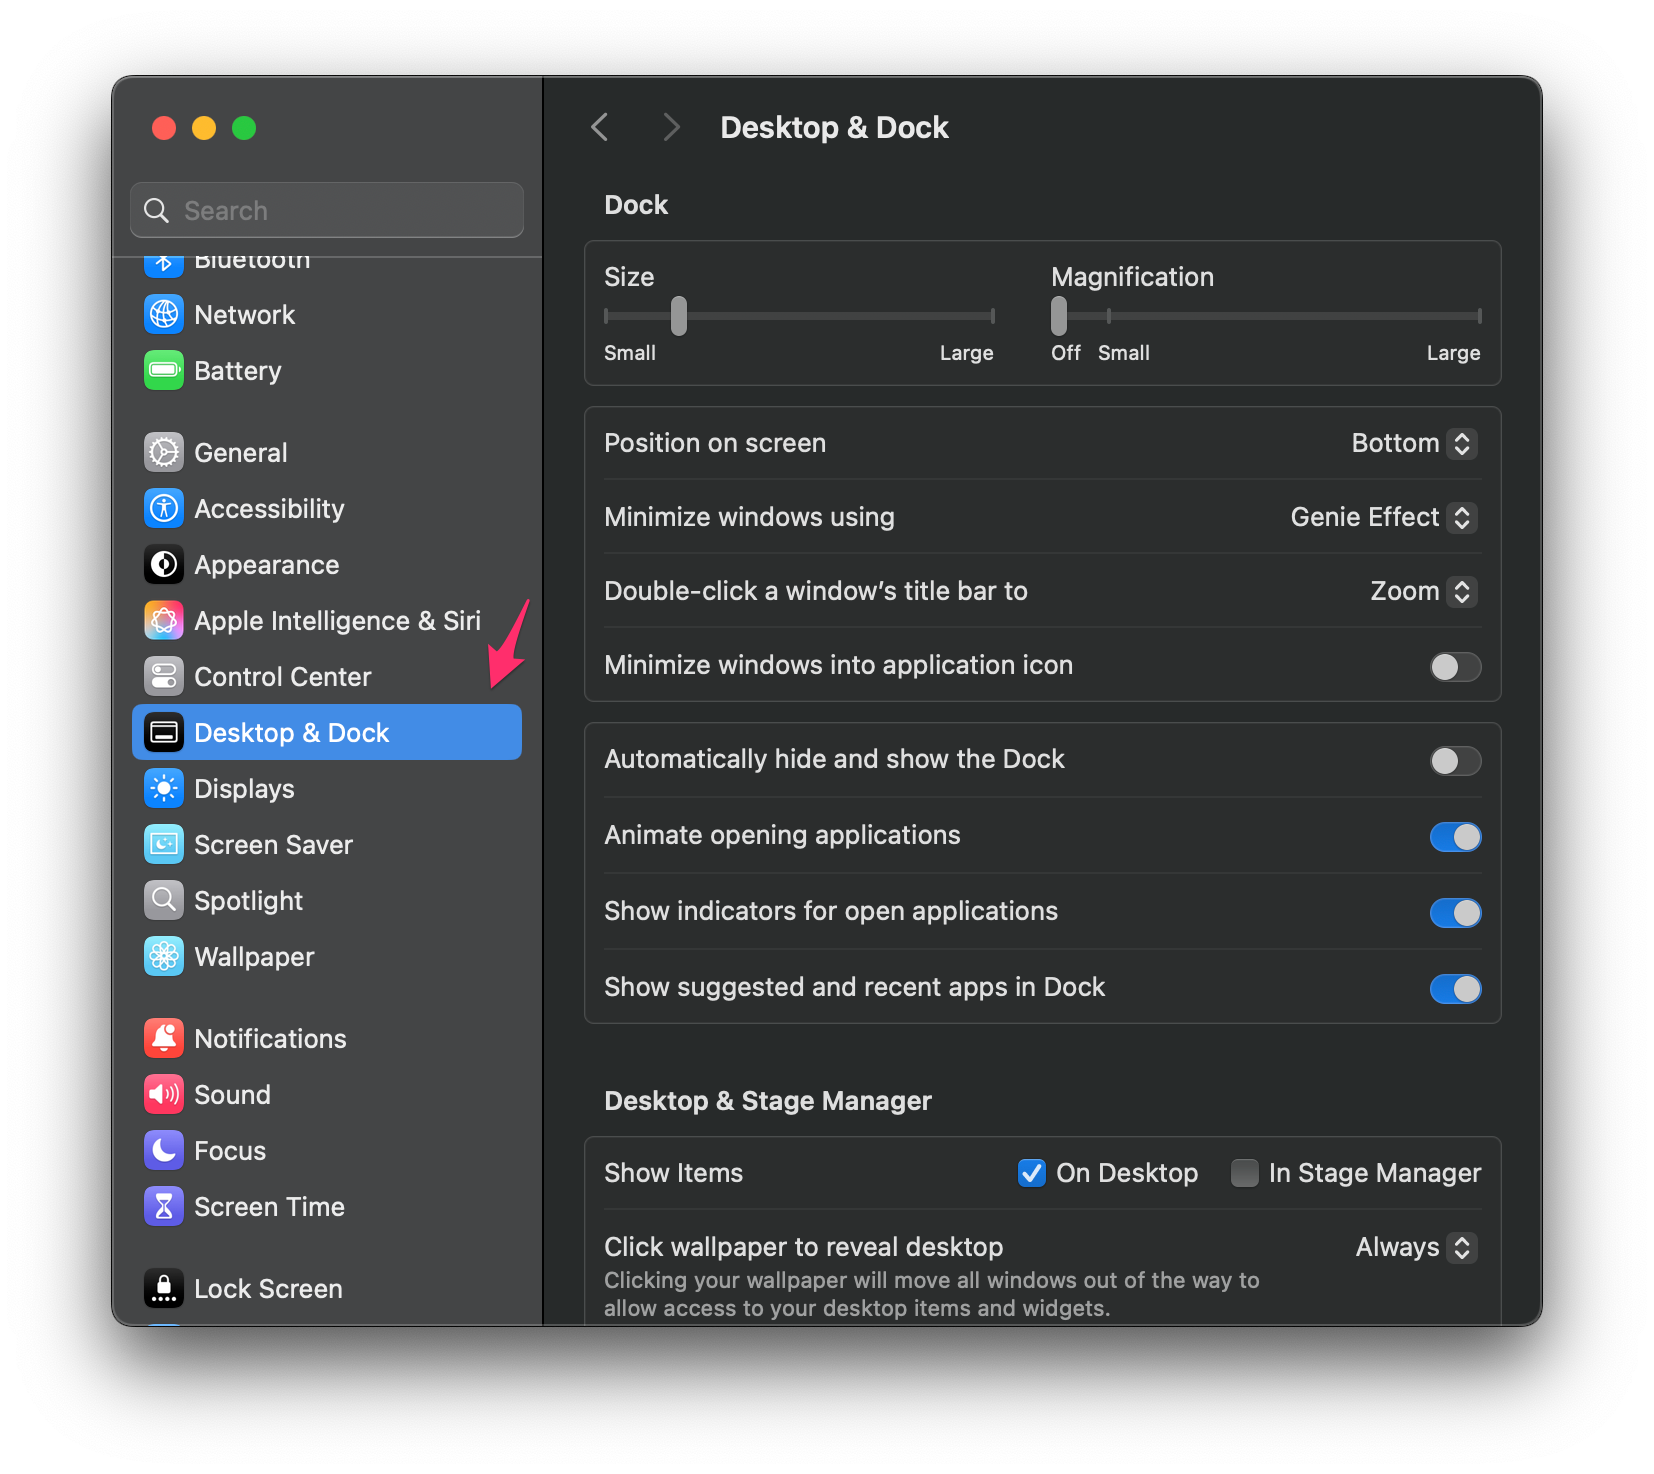Go forward with the right chevron
The image size is (1654, 1474).
tap(671, 127)
